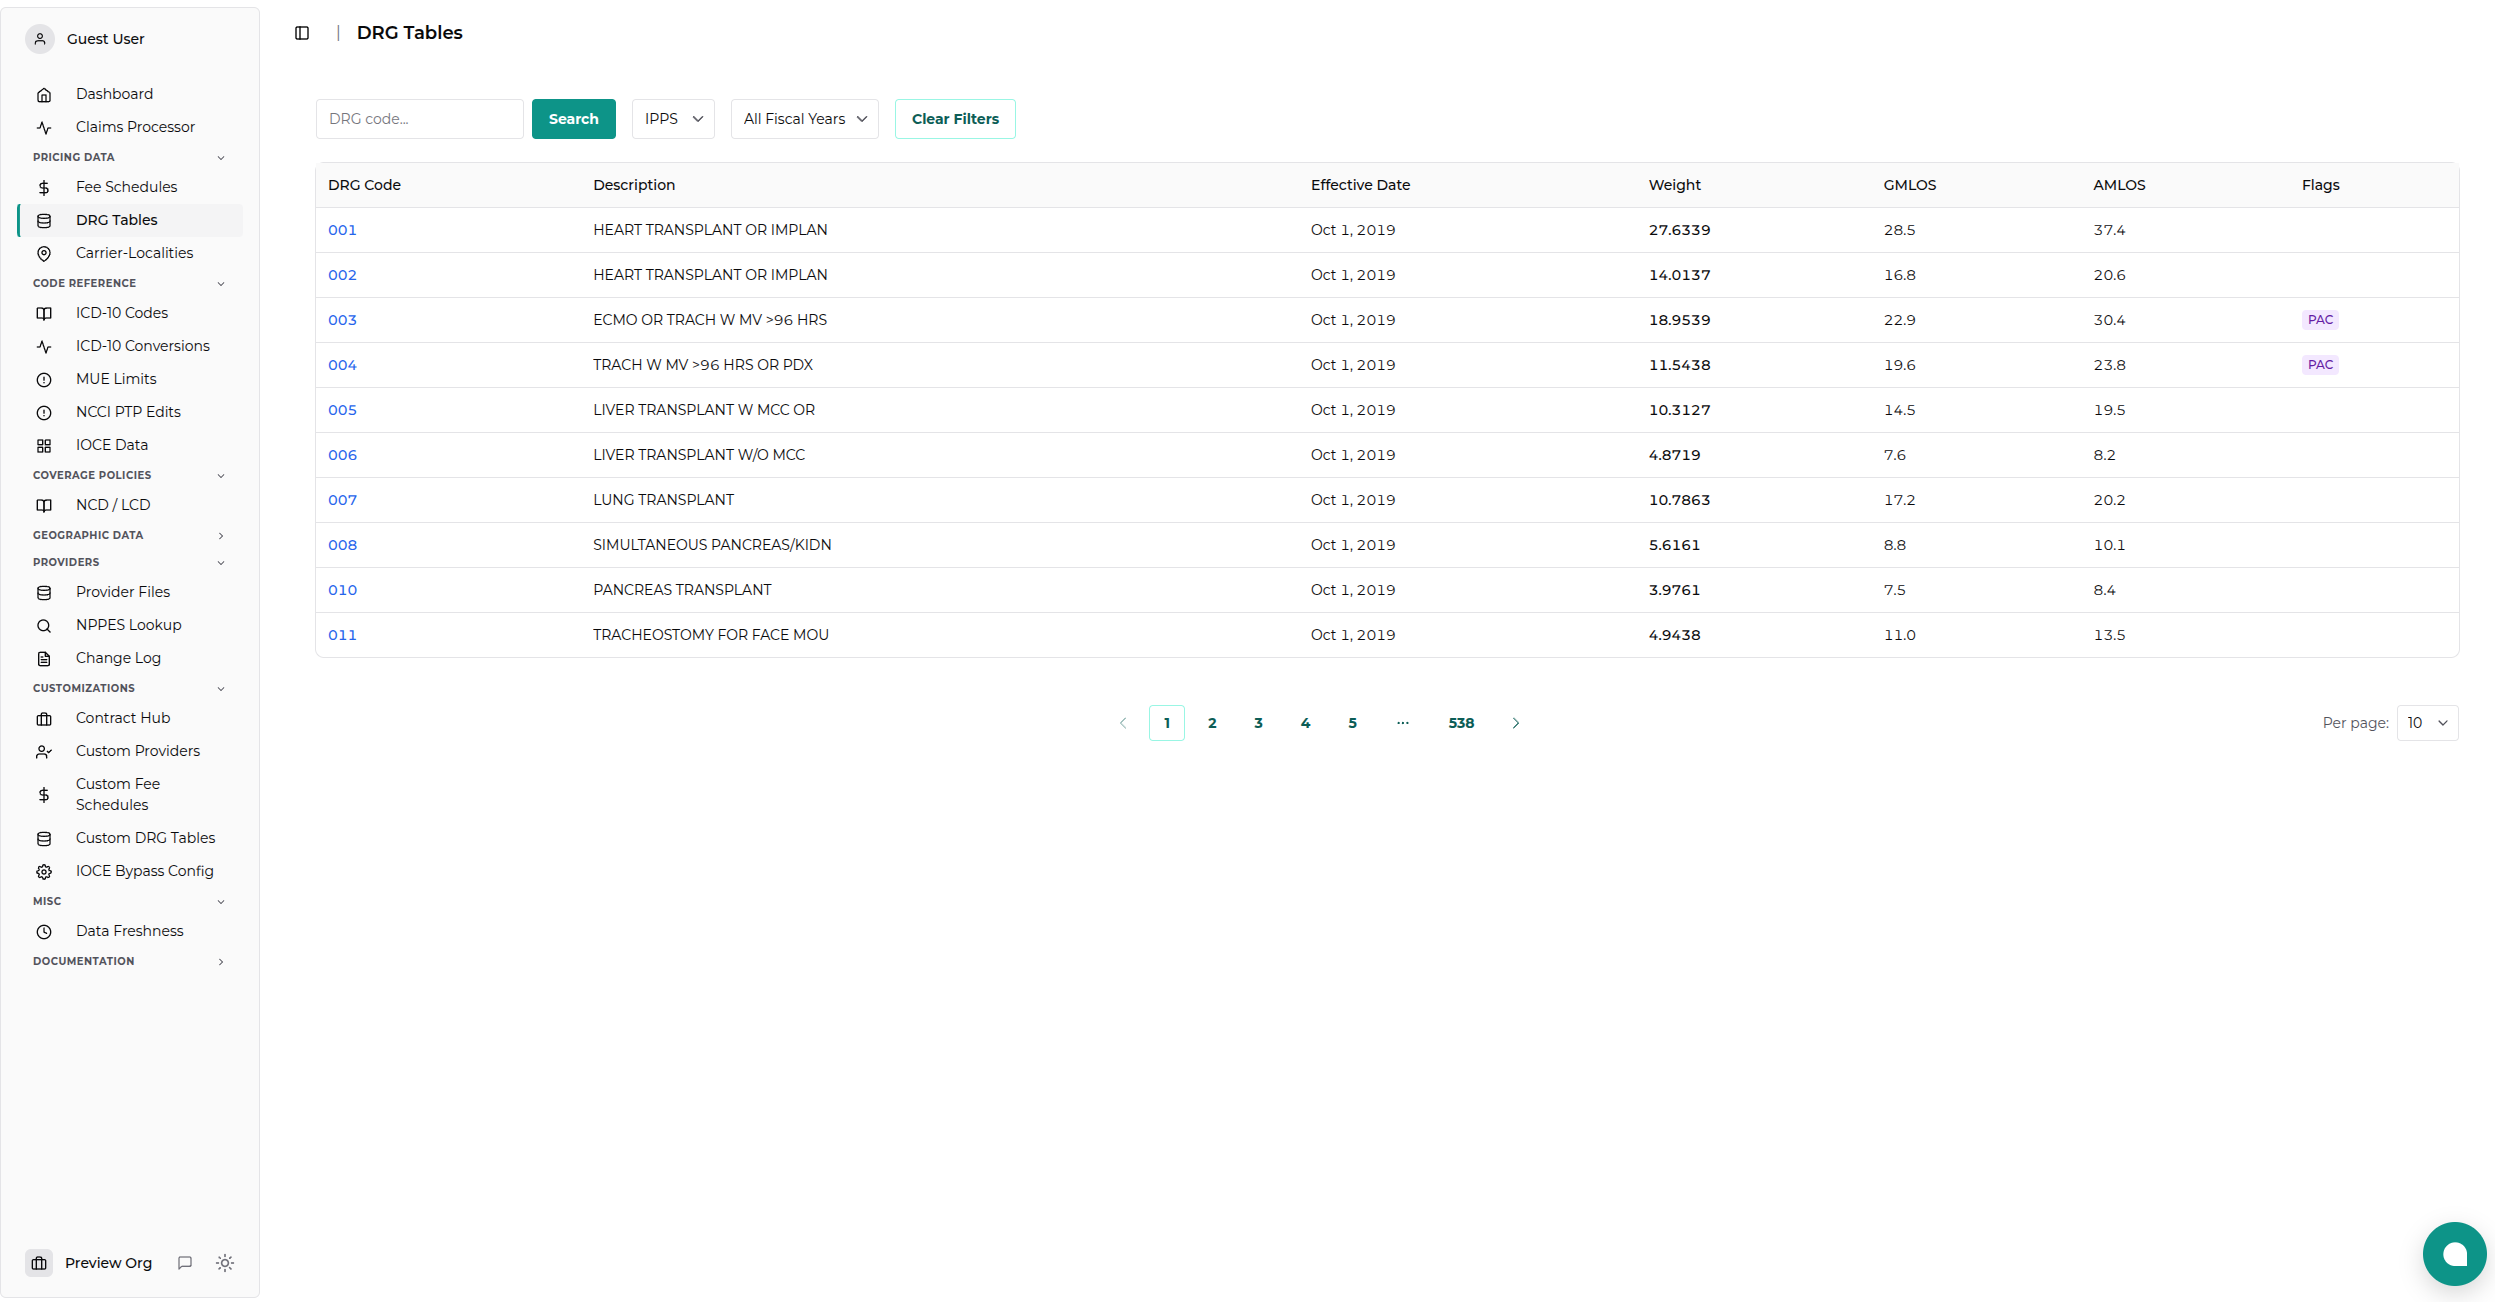Screen dimensions: 2495x1302
Task: Click the ICD-10 Conversions pulse icon
Action: [x=44, y=347]
